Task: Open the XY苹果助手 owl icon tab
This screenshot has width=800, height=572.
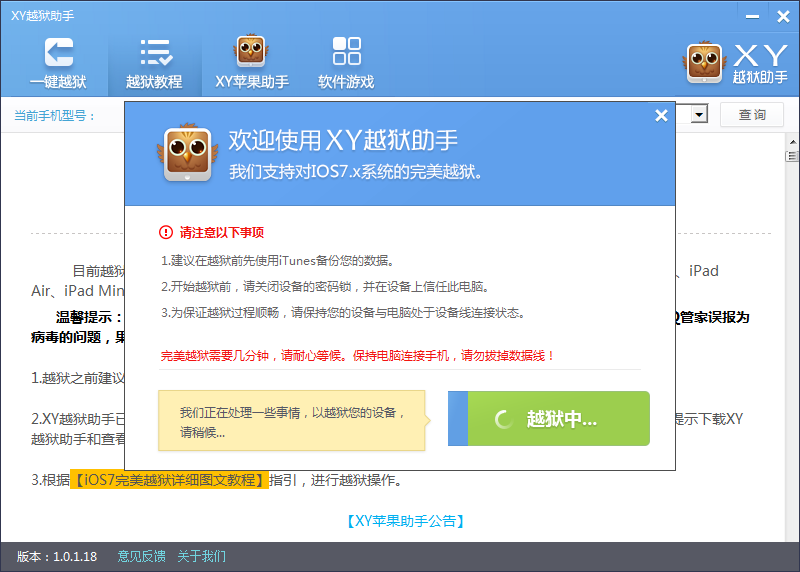Action: (252, 63)
